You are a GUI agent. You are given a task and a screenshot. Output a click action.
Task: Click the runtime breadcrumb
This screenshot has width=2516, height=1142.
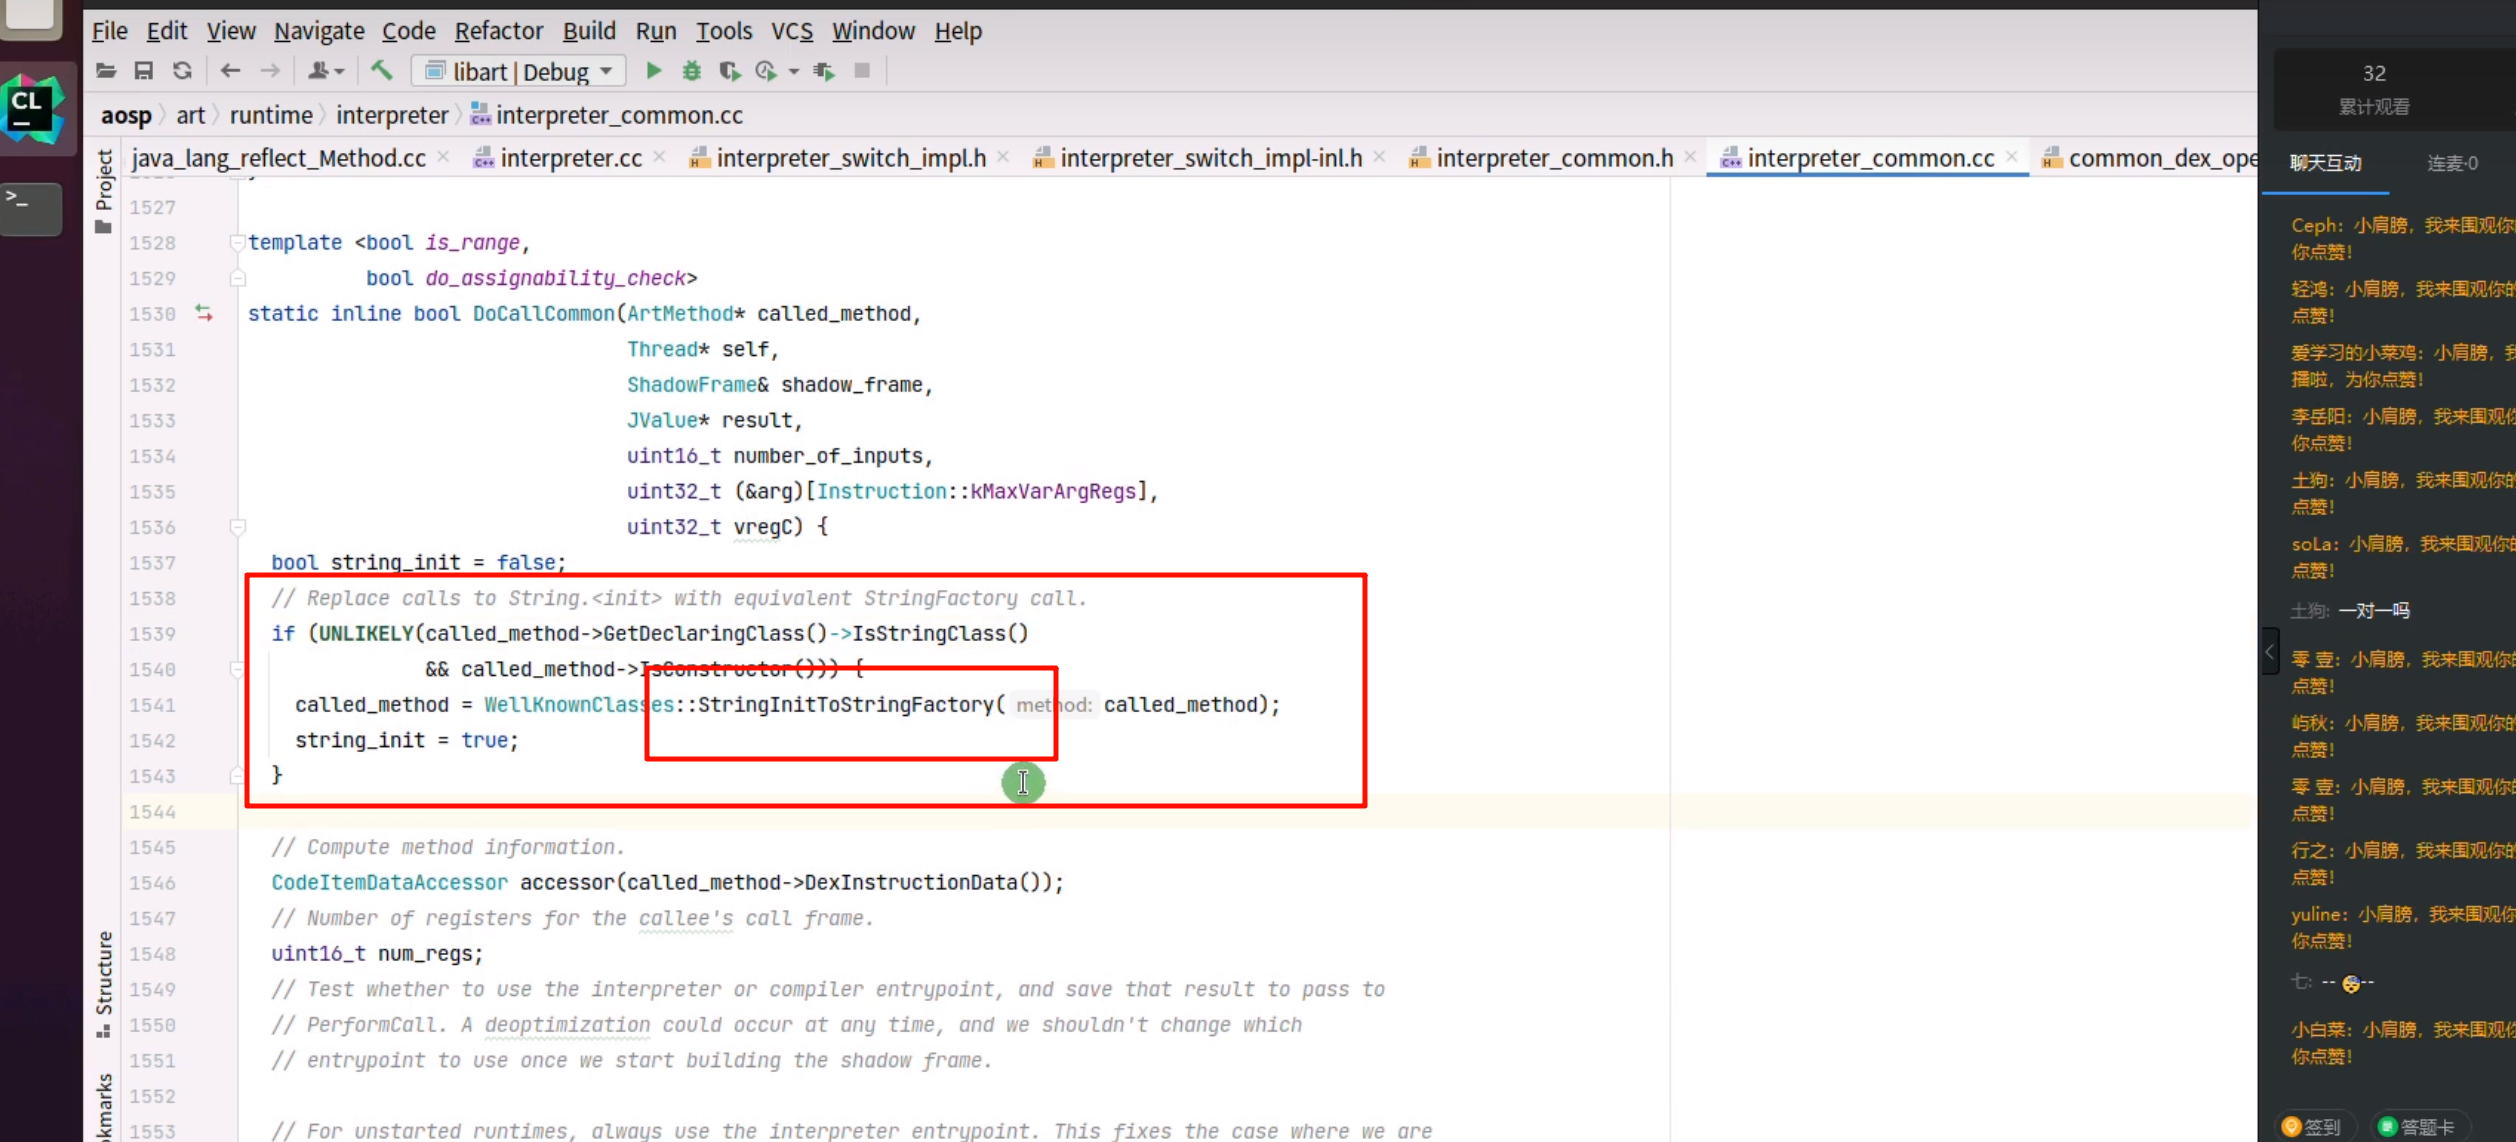(271, 115)
